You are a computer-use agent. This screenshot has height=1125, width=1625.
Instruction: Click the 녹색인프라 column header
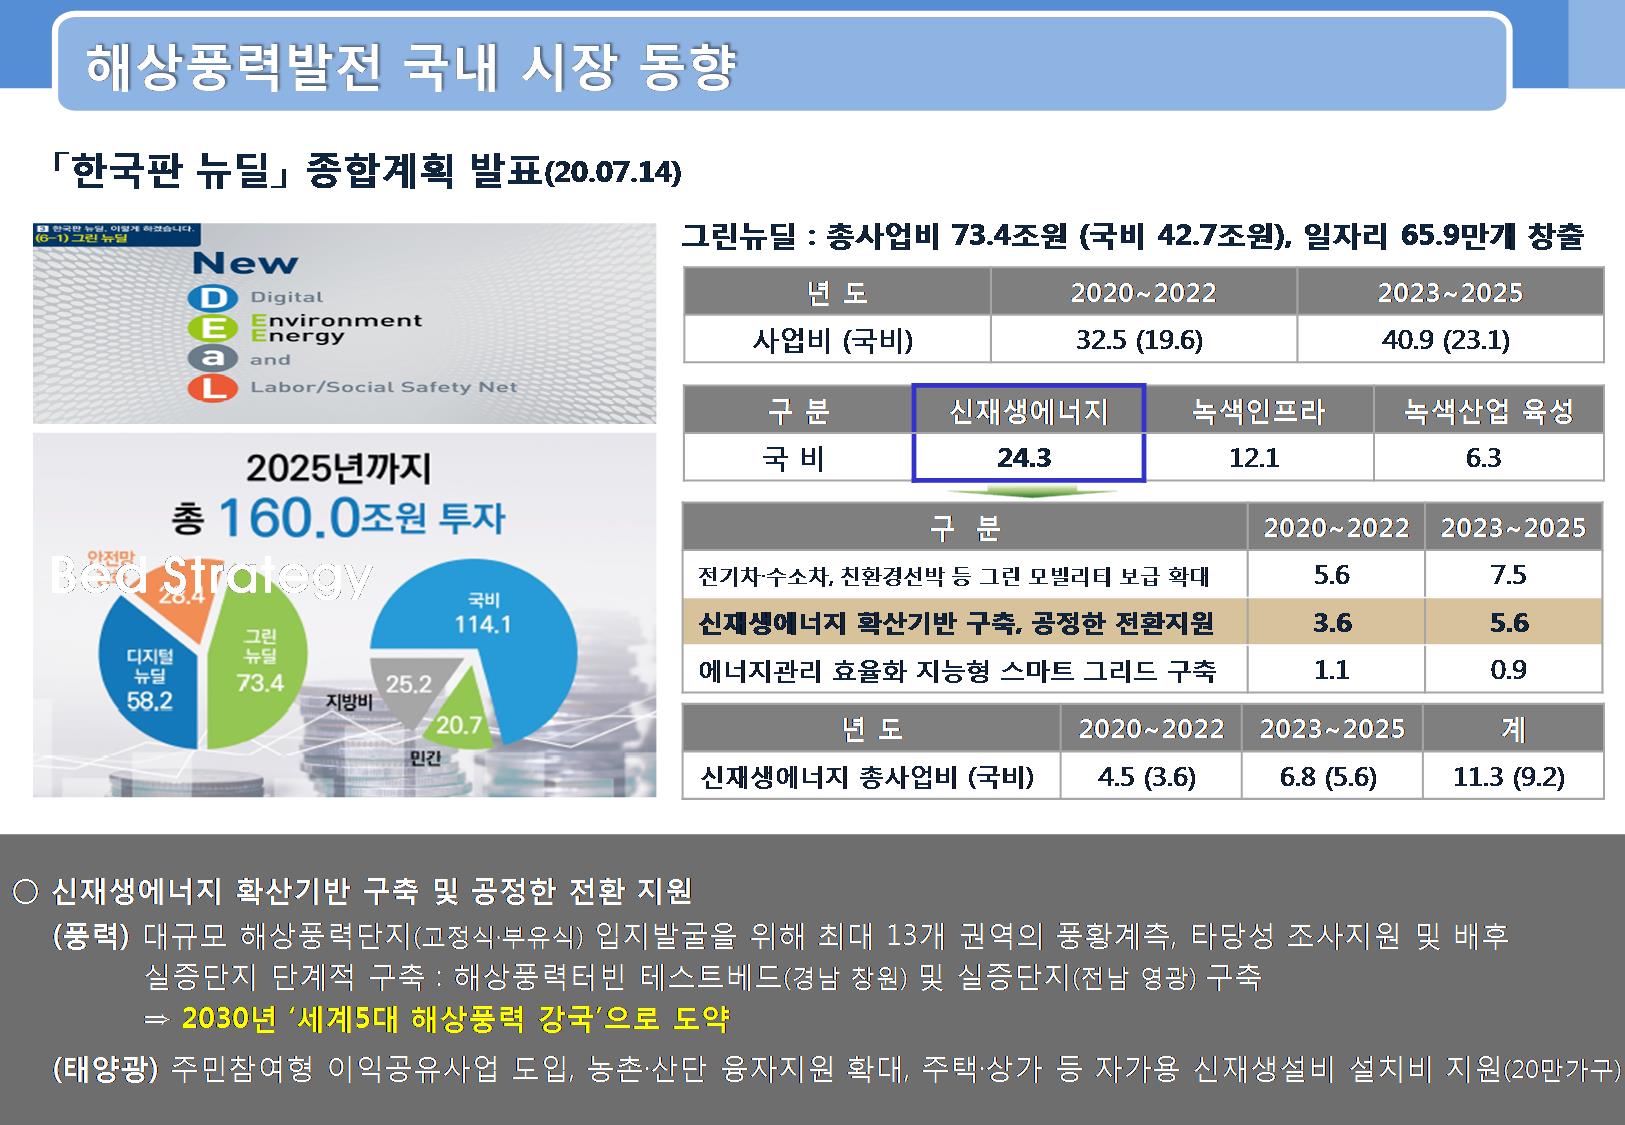tap(1258, 411)
